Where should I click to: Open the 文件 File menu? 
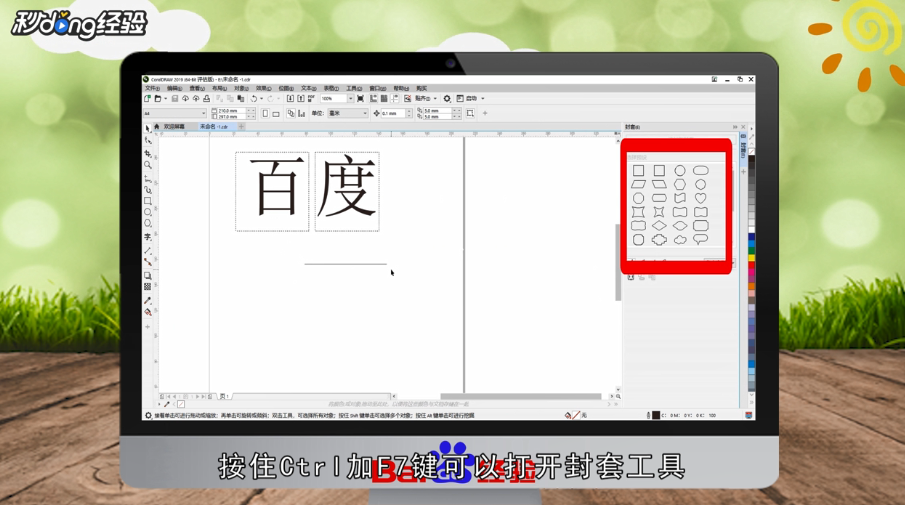point(152,88)
